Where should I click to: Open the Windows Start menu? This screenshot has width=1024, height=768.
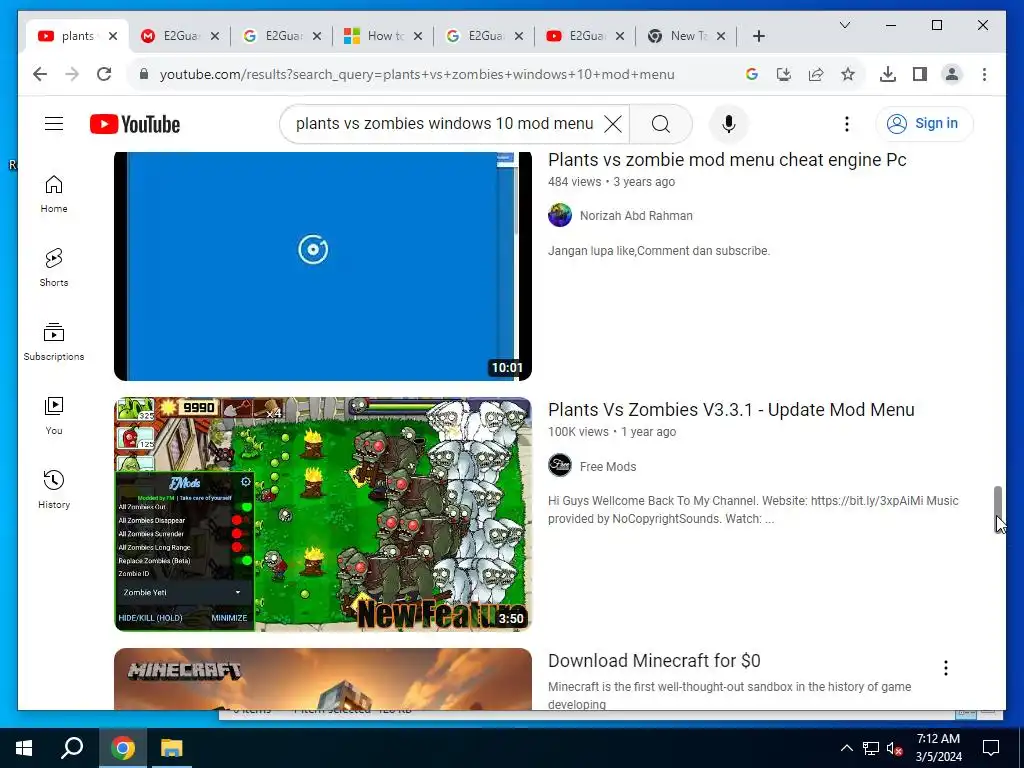[24, 748]
